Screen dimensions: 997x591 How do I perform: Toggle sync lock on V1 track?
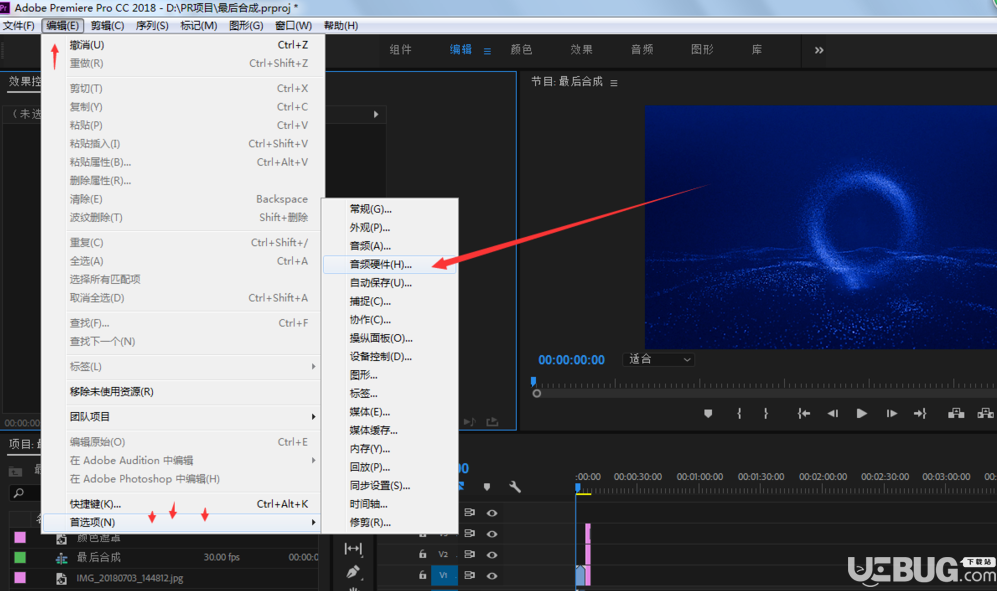click(469, 575)
